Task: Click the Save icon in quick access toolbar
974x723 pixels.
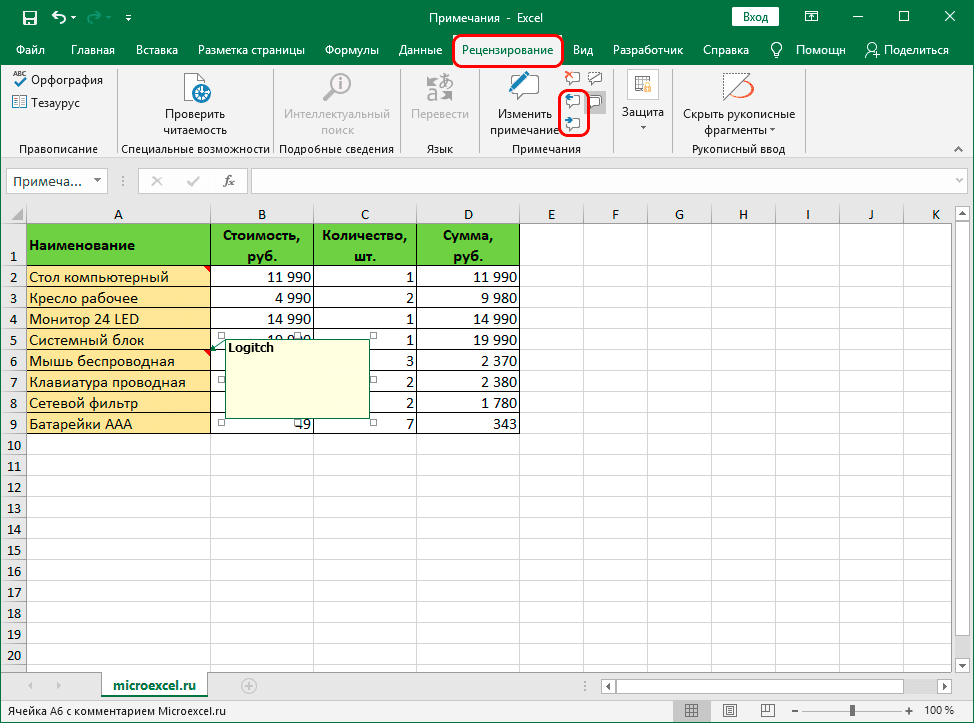Action: [29, 17]
